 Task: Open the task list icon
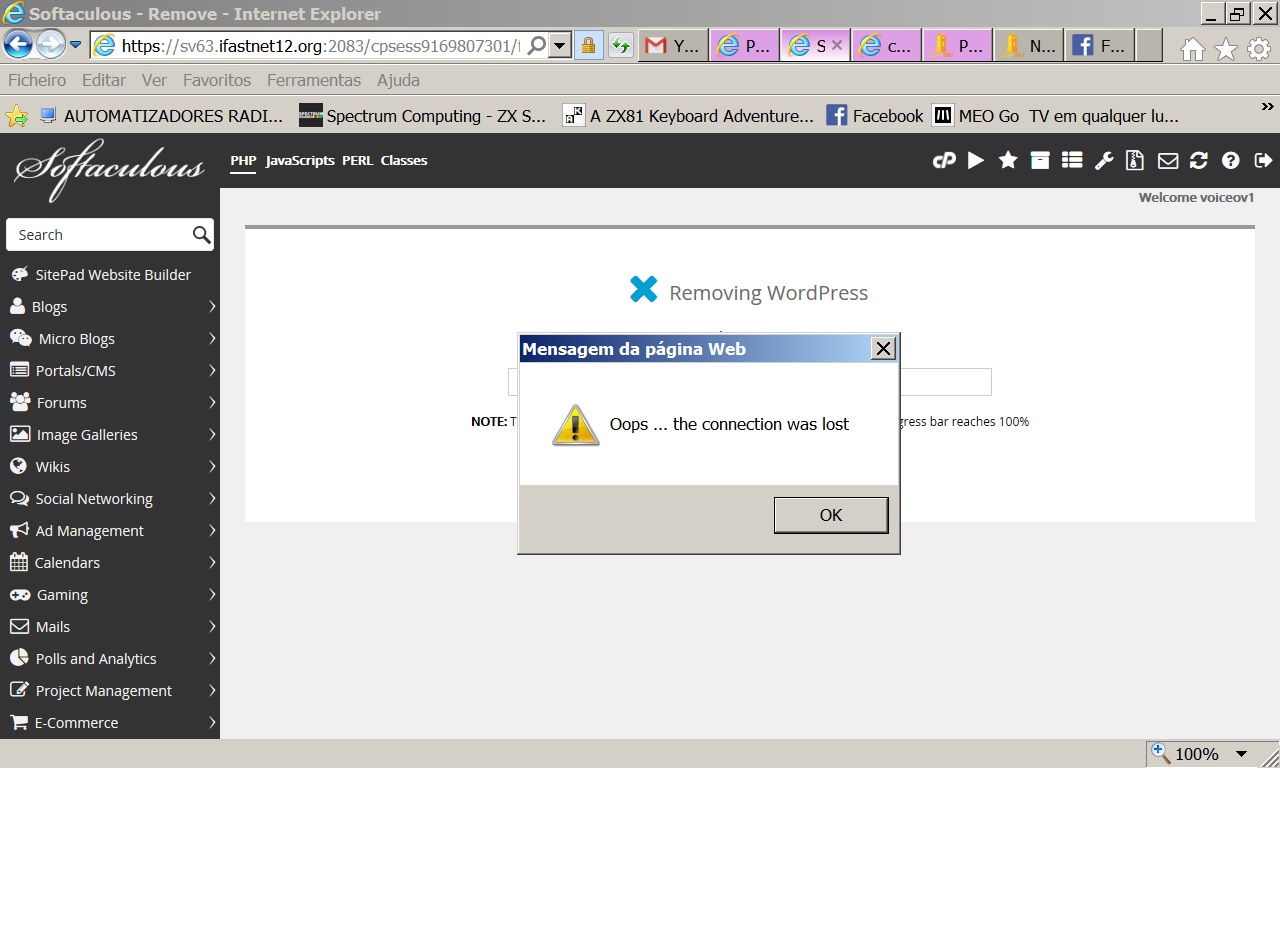click(1072, 160)
